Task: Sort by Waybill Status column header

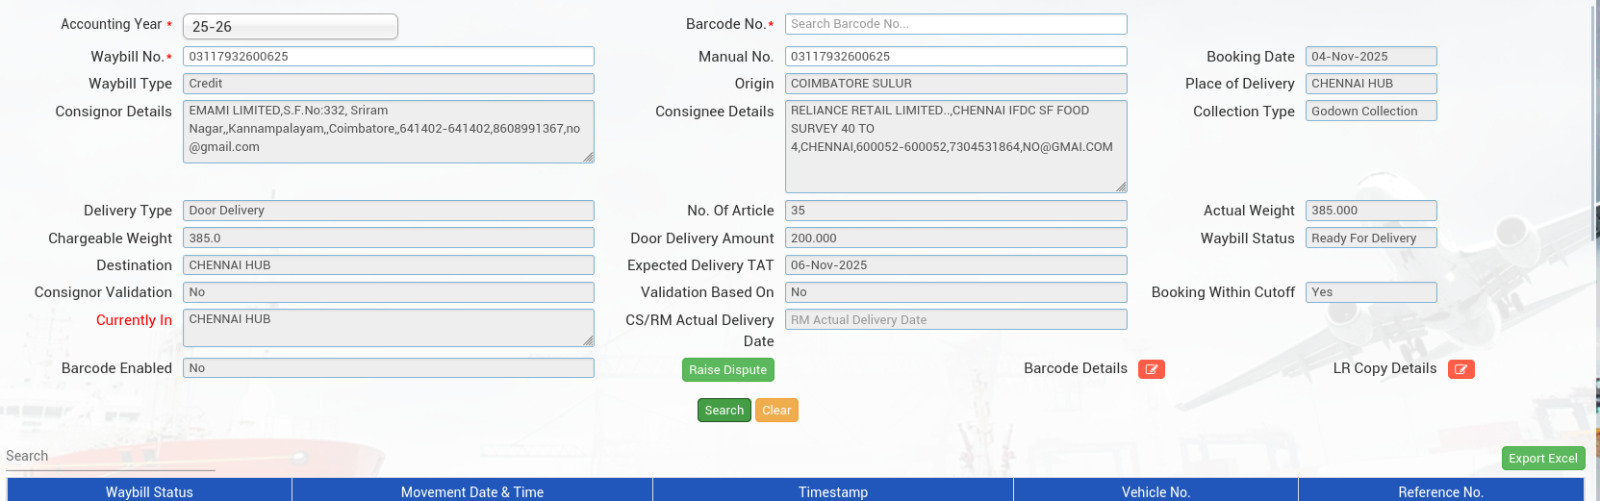Action: pos(149,491)
